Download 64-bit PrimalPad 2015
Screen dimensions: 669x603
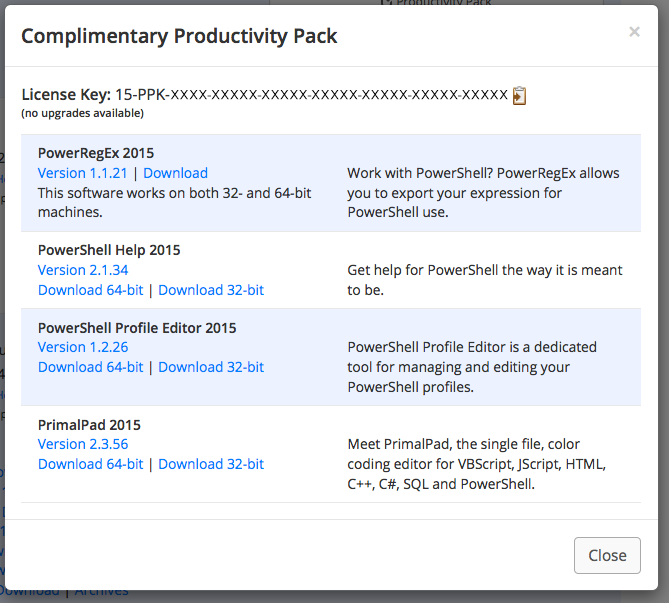point(90,464)
